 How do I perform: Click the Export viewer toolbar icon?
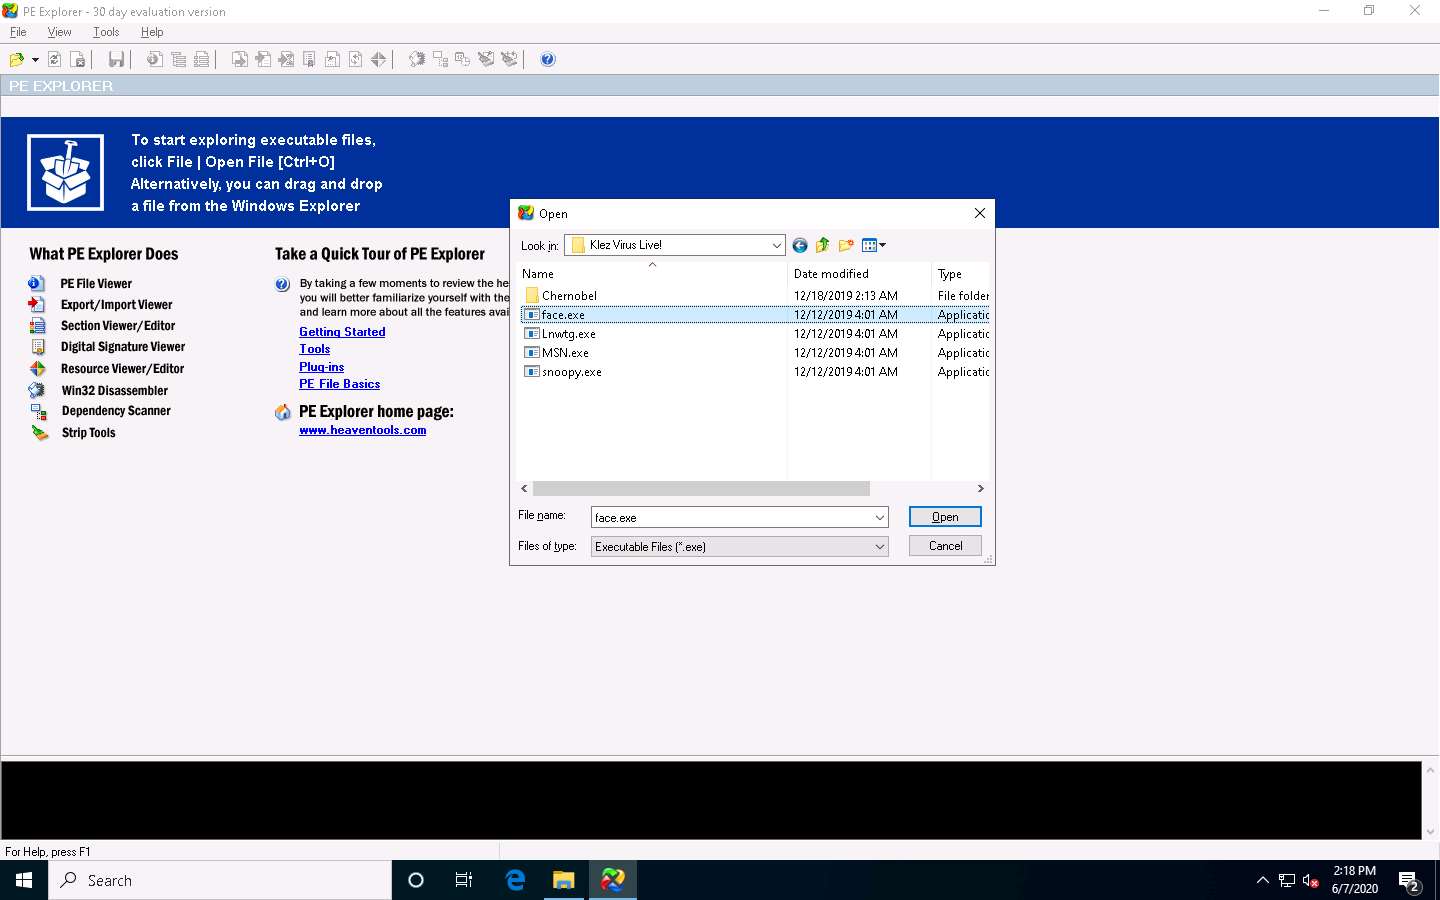[x=240, y=60]
